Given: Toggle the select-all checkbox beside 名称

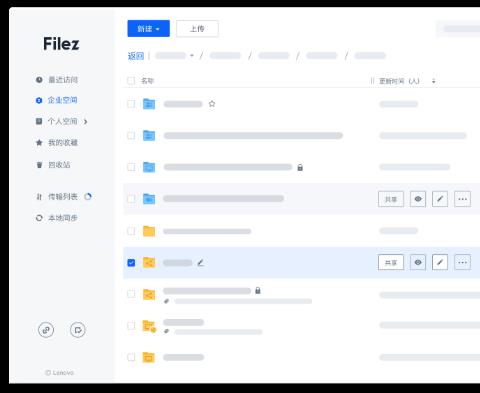Looking at the screenshot, I should point(131,81).
